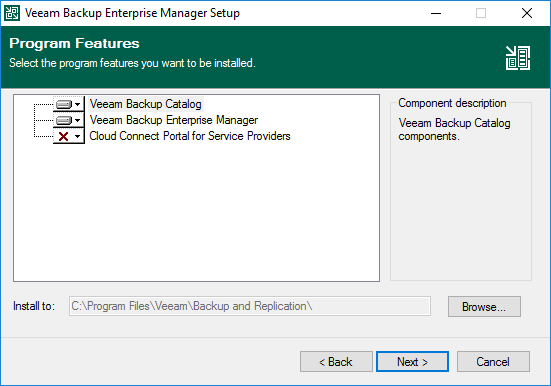The height and width of the screenshot is (386, 551).
Task: Minimize the setup window
Action: point(436,13)
